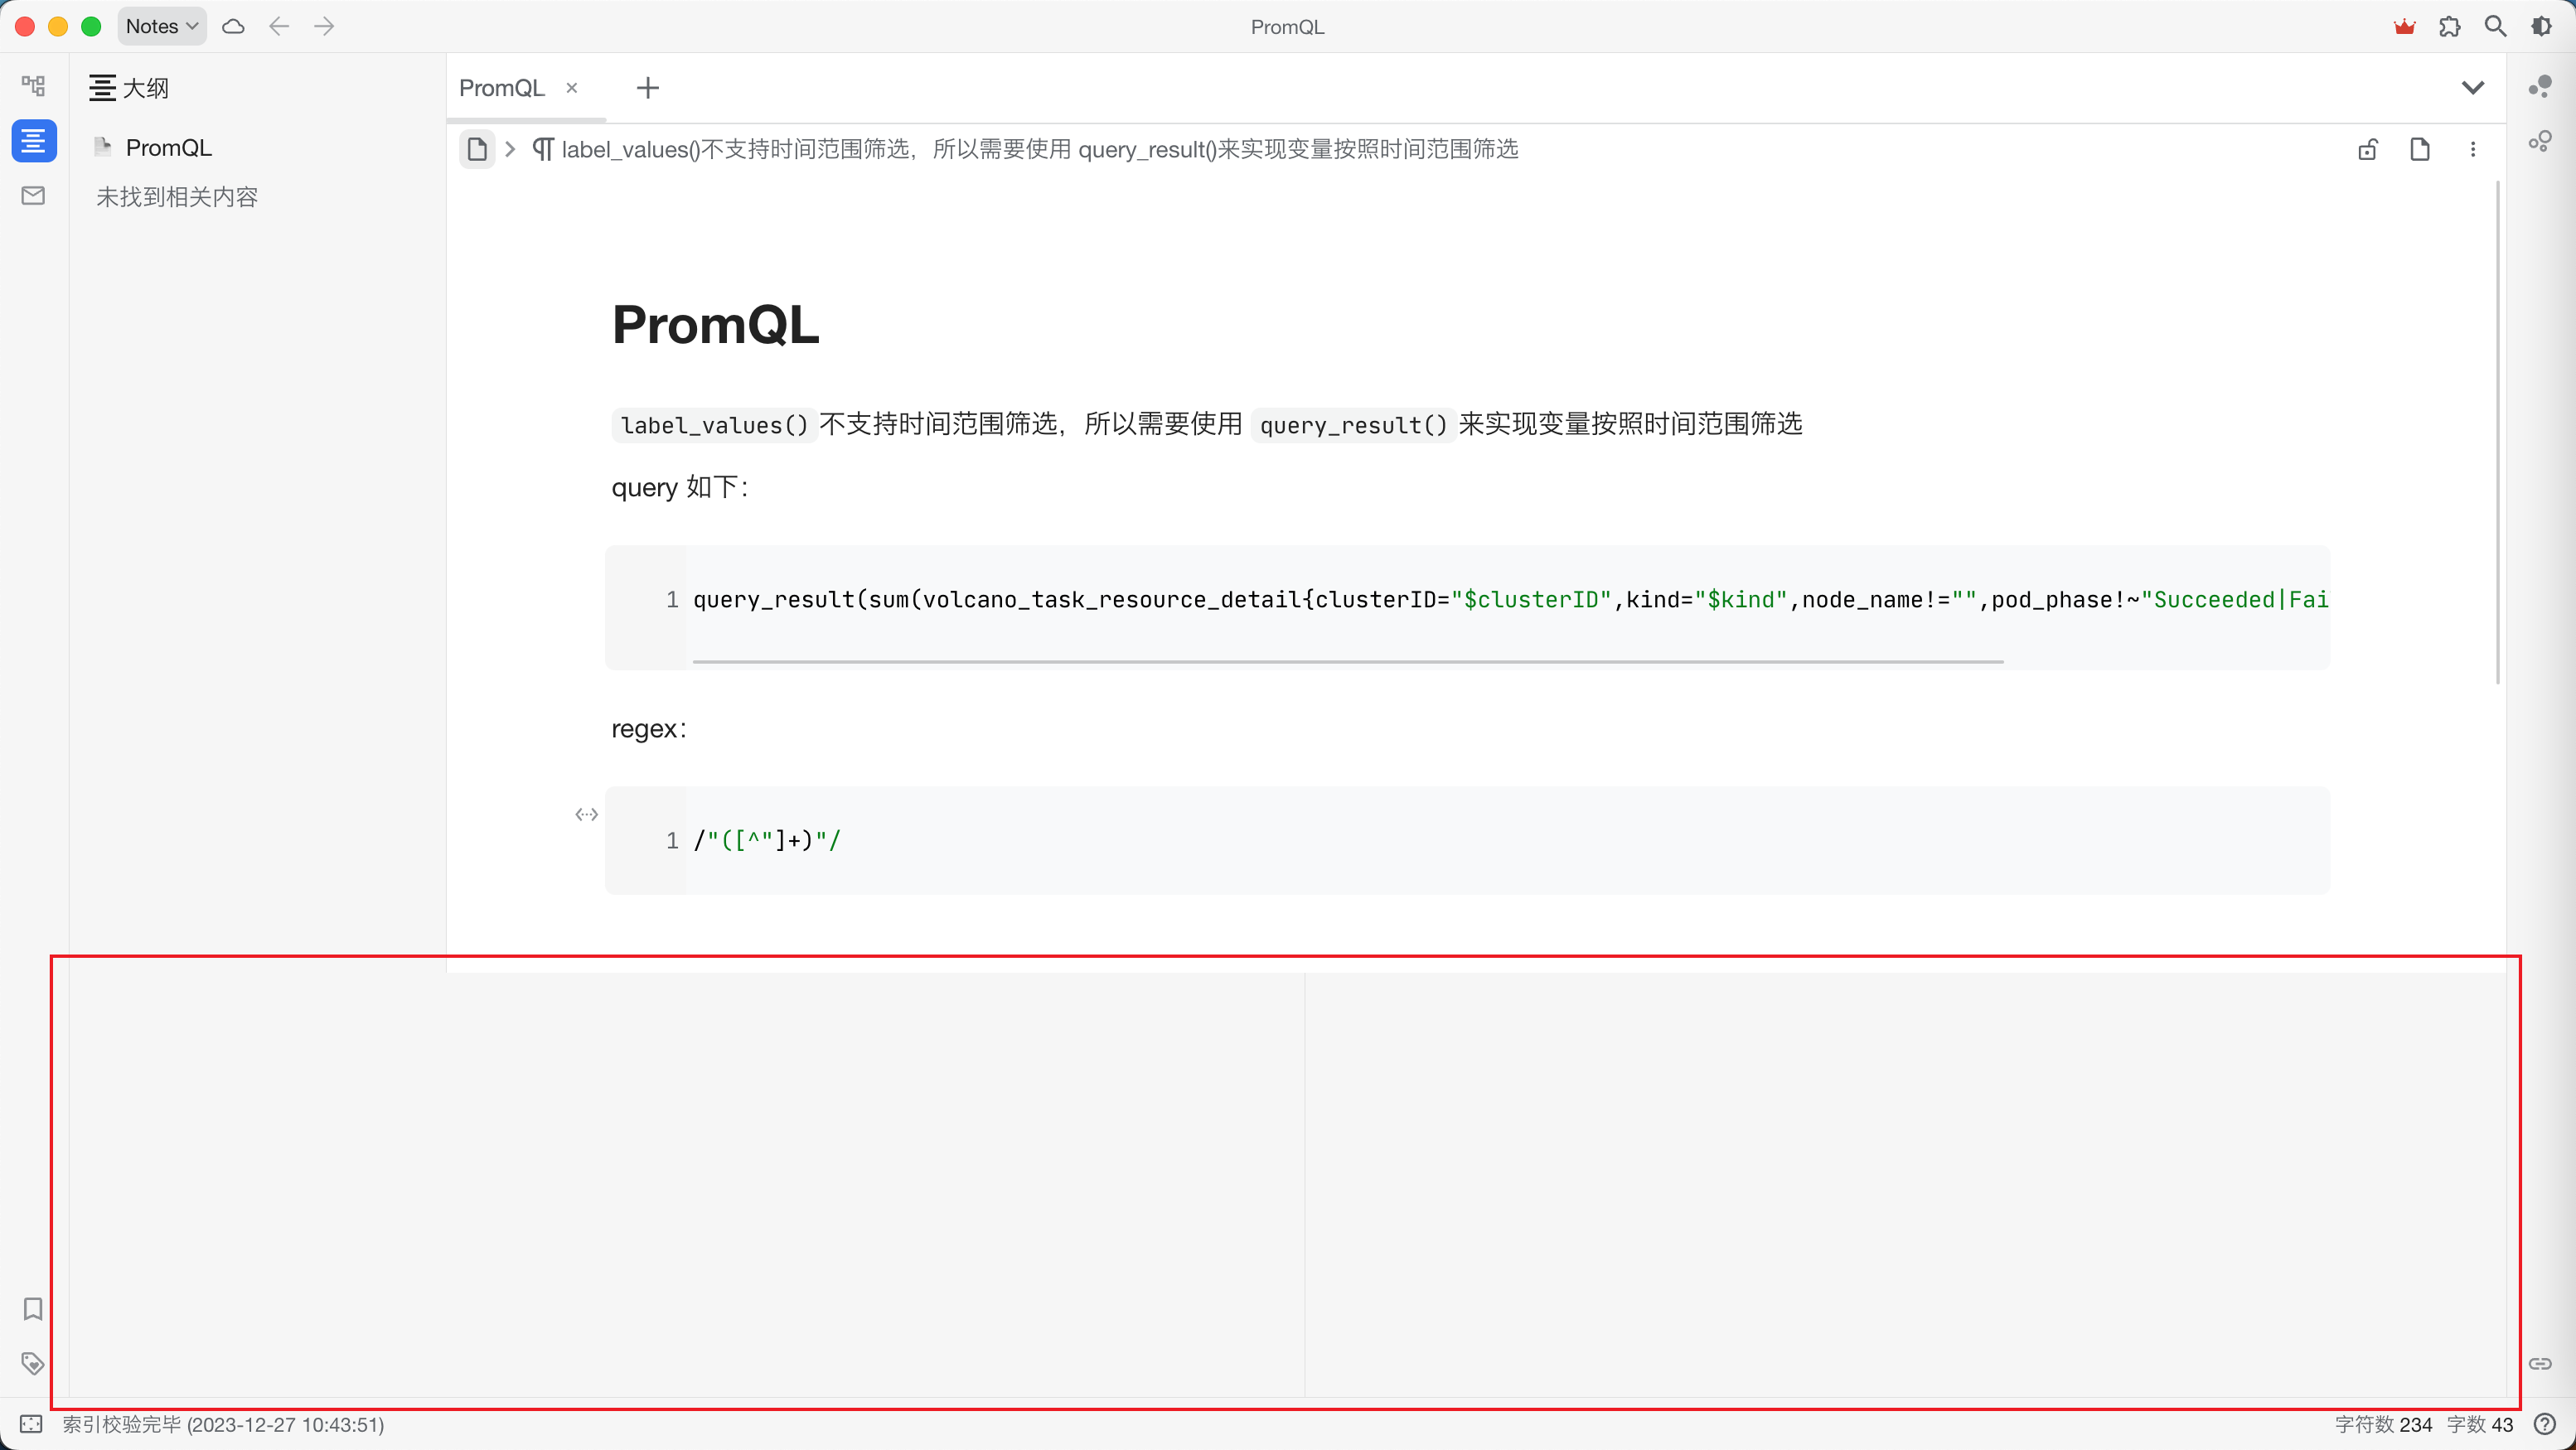
Task: Open the bookmarks panel icon
Action: [x=33, y=1308]
